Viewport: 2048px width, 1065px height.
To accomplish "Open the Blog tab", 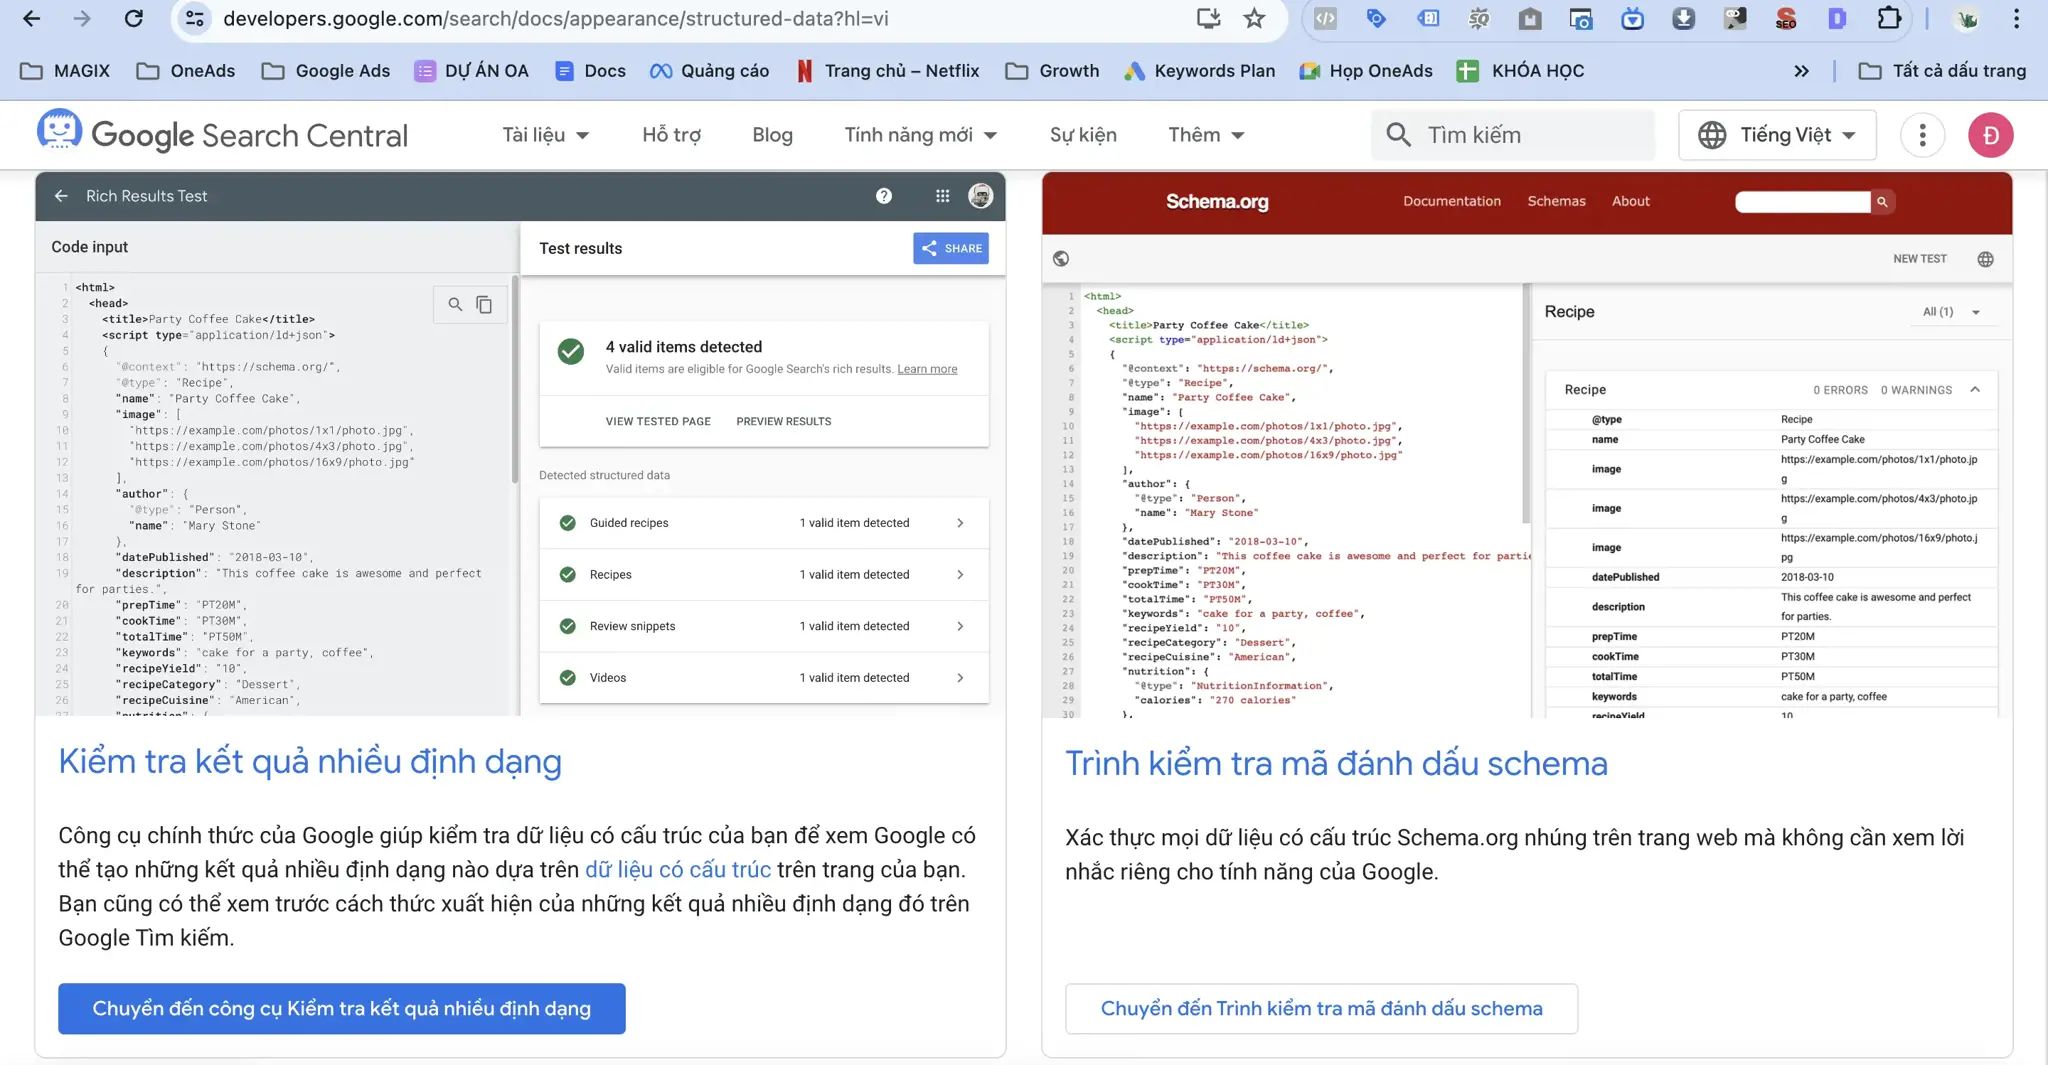I will pos(772,135).
